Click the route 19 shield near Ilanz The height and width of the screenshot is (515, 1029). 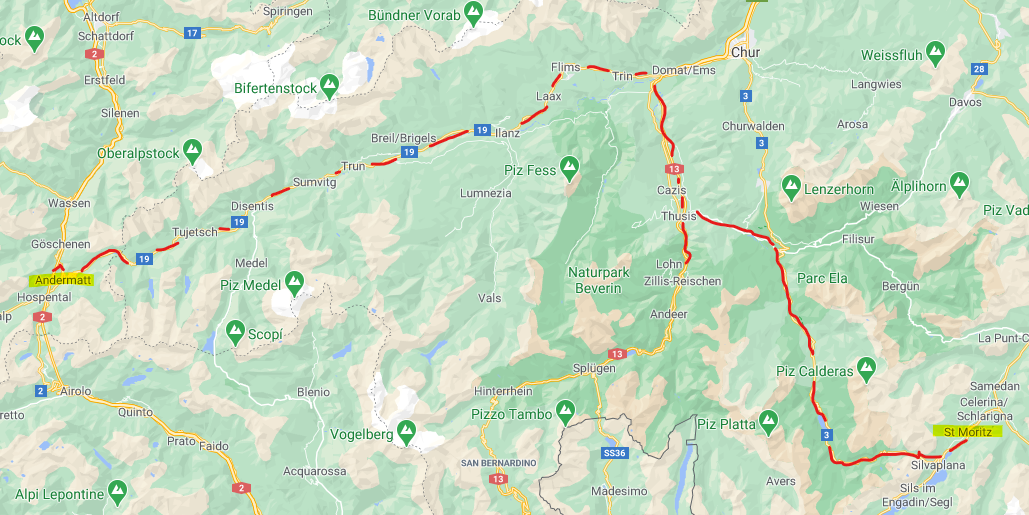(482, 131)
